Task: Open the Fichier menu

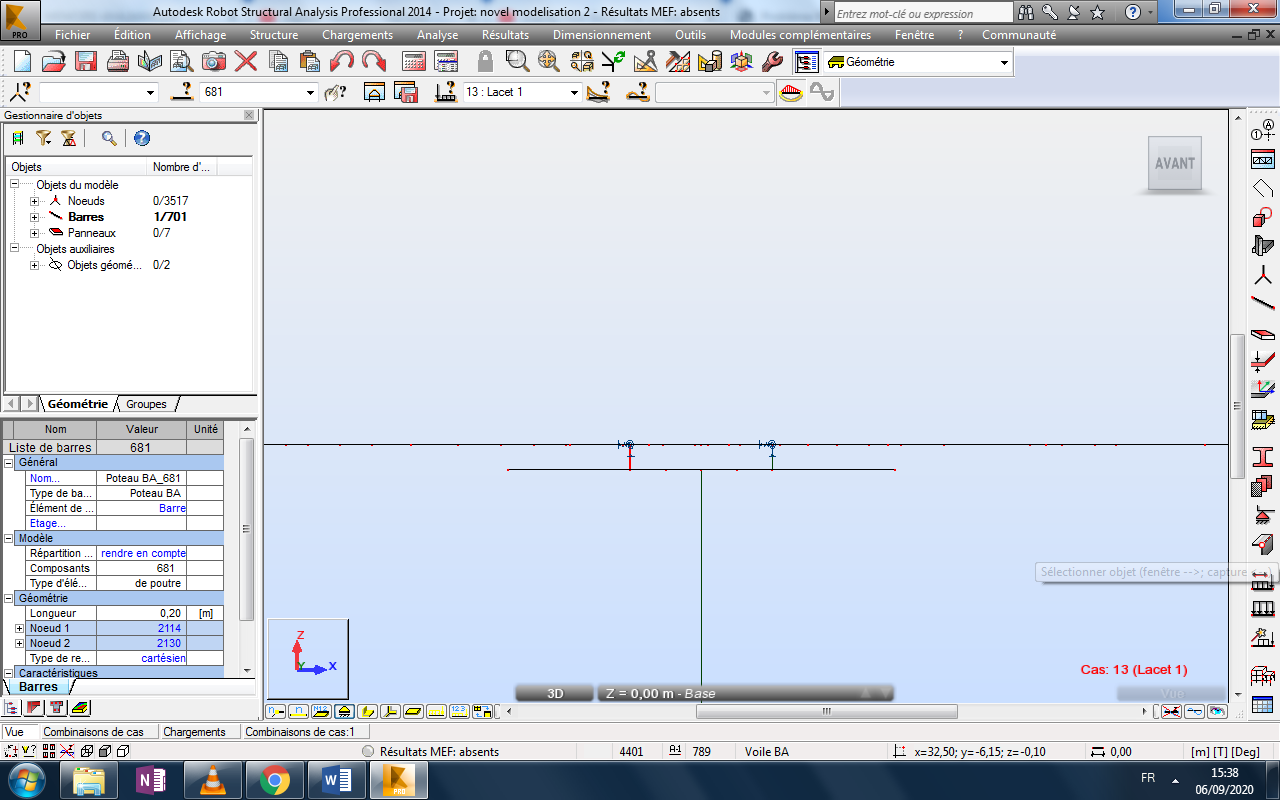Action: (73, 35)
